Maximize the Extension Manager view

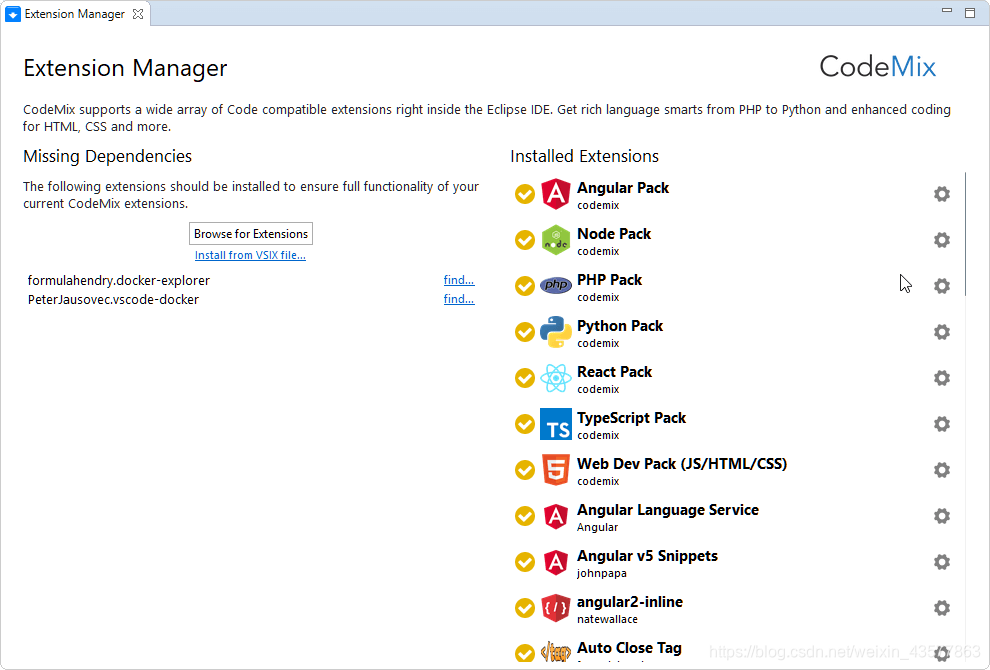(x=970, y=13)
